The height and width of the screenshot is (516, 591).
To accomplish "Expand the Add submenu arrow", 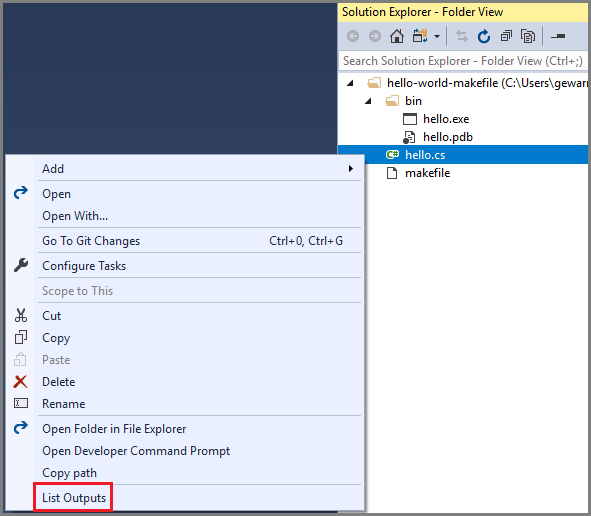I will tap(351, 168).
